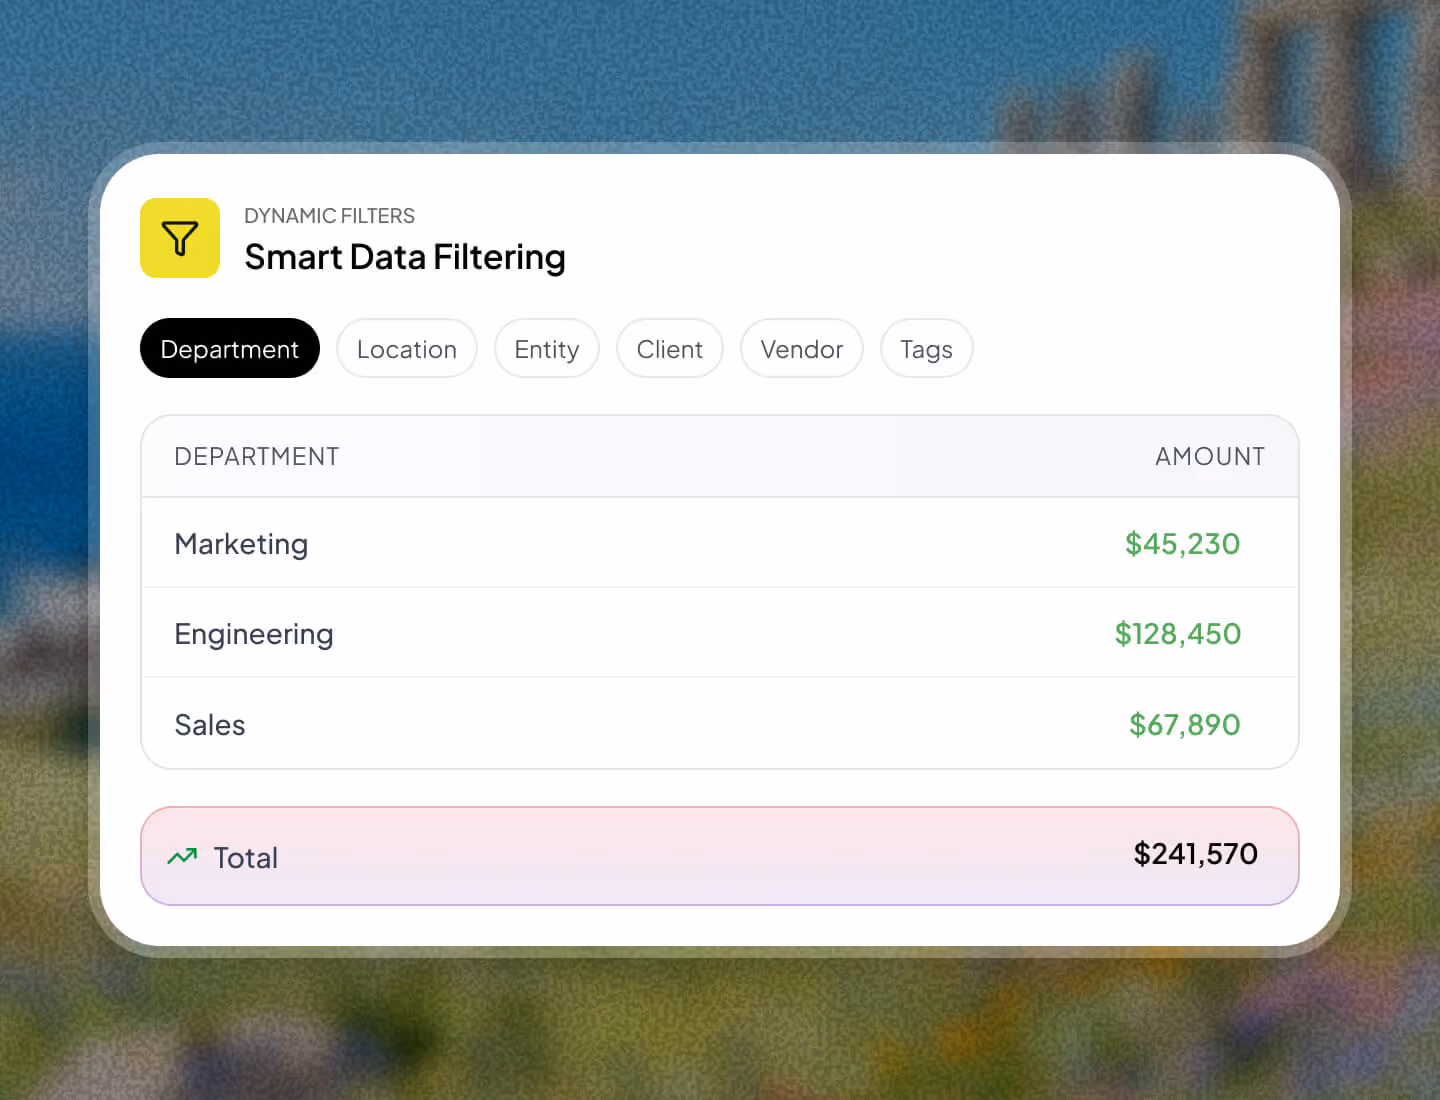Viewport: 1440px width, 1100px height.
Task: Click the Marketing amount $45,230
Action: click(1182, 544)
